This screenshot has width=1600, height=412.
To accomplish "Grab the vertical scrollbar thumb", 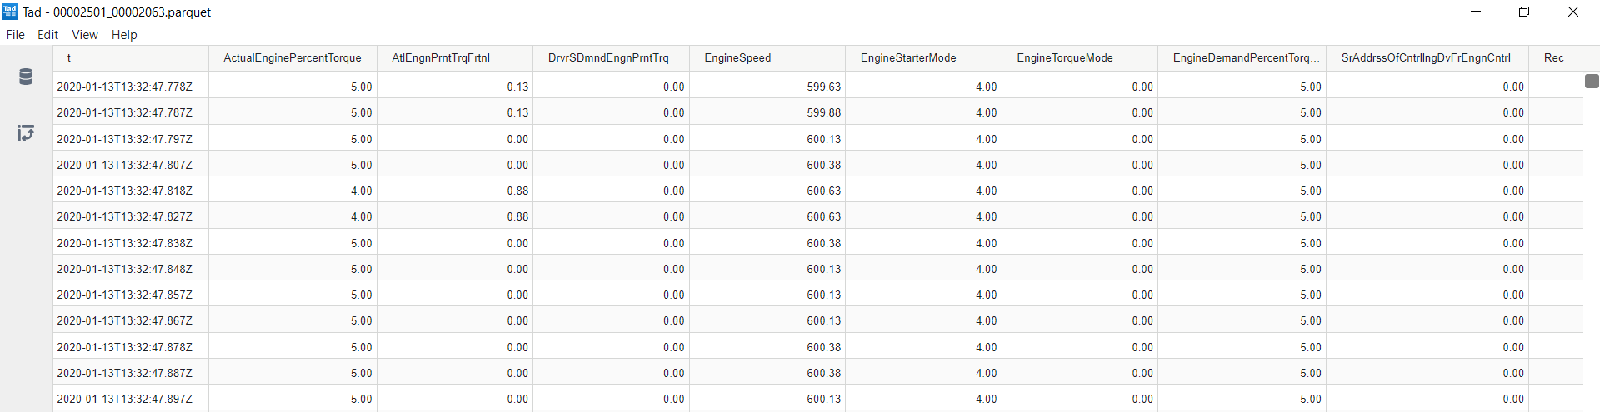I will [1592, 80].
